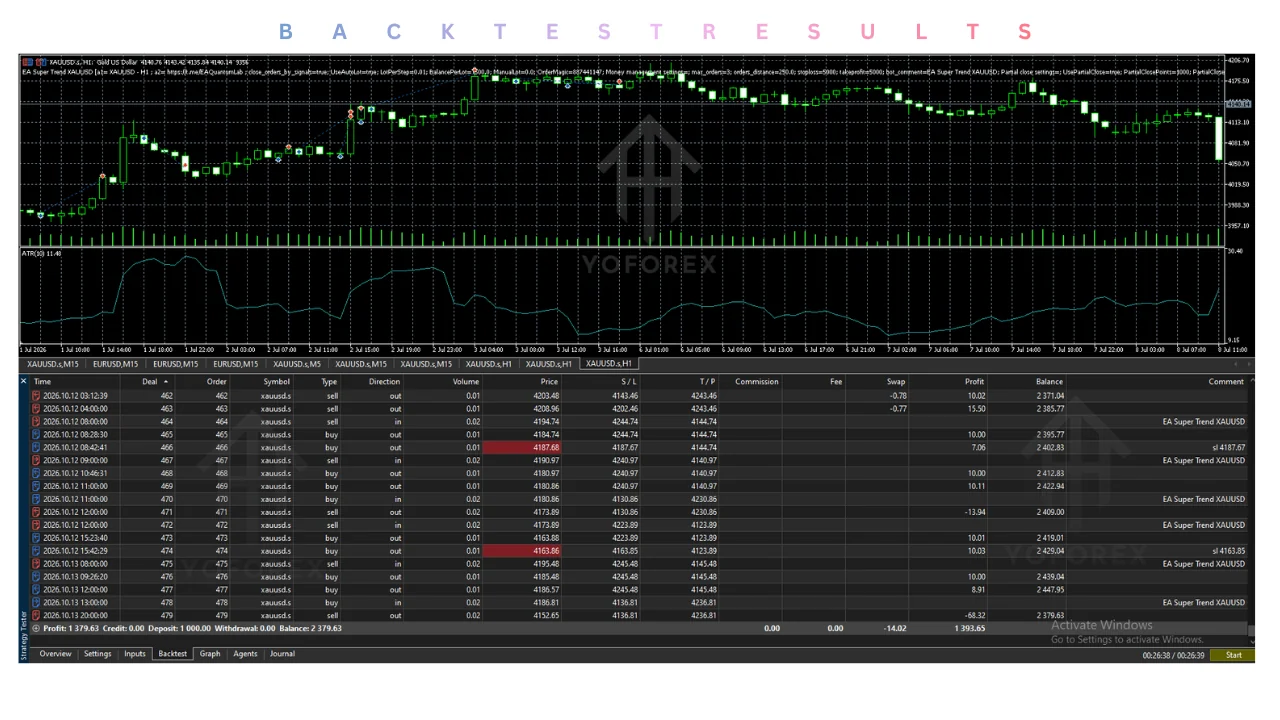
Task: Select the Backtest tab
Action: tap(173, 654)
